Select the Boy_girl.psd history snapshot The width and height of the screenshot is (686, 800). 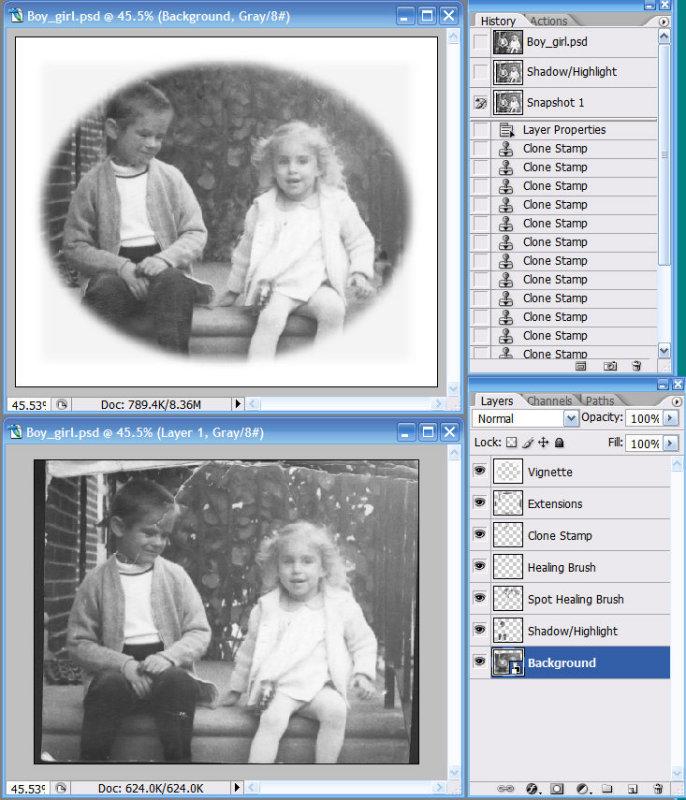click(563, 42)
